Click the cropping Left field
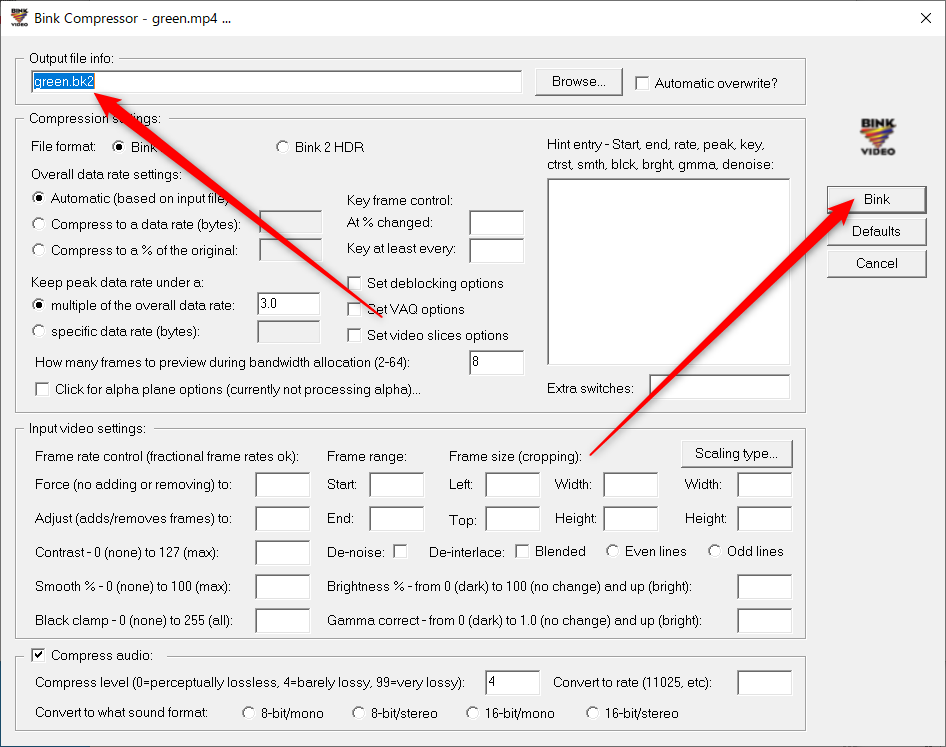 click(513, 485)
